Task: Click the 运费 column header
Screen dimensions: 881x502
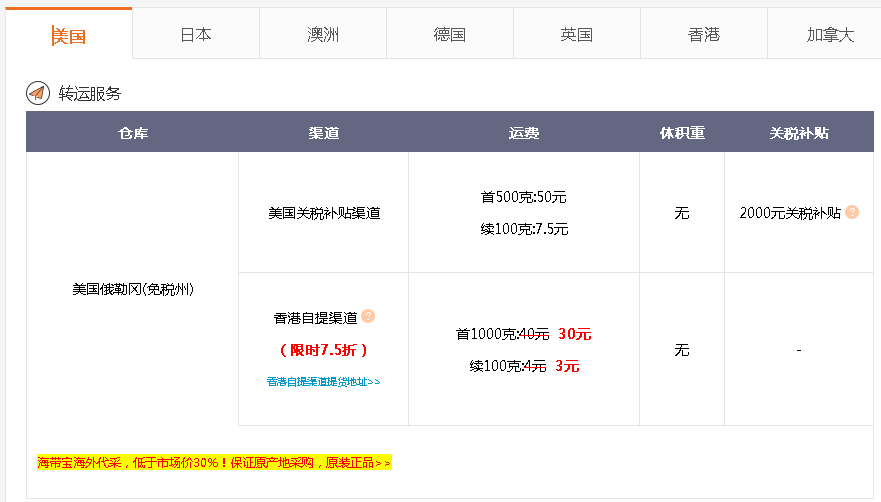Action: (524, 132)
